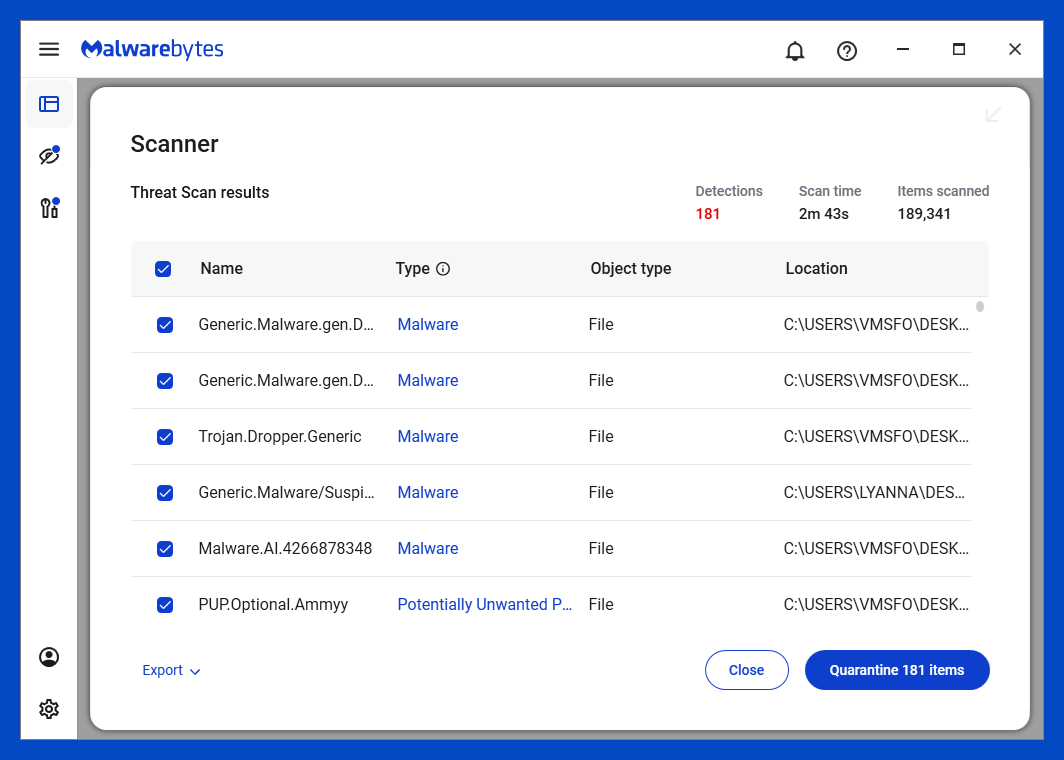Open the Privacy eye sidebar icon
Viewport: 1064px width, 760px height.
[49, 155]
